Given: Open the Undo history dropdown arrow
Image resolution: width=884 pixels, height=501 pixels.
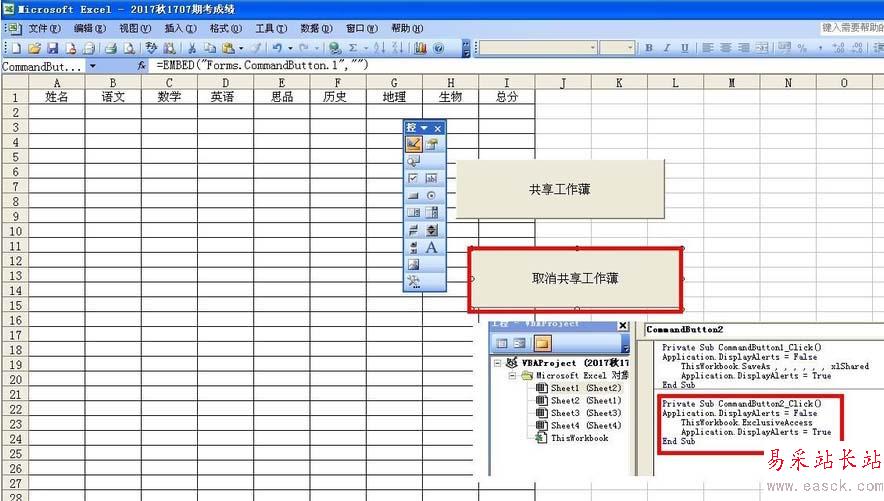Looking at the screenshot, I should point(290,48).
